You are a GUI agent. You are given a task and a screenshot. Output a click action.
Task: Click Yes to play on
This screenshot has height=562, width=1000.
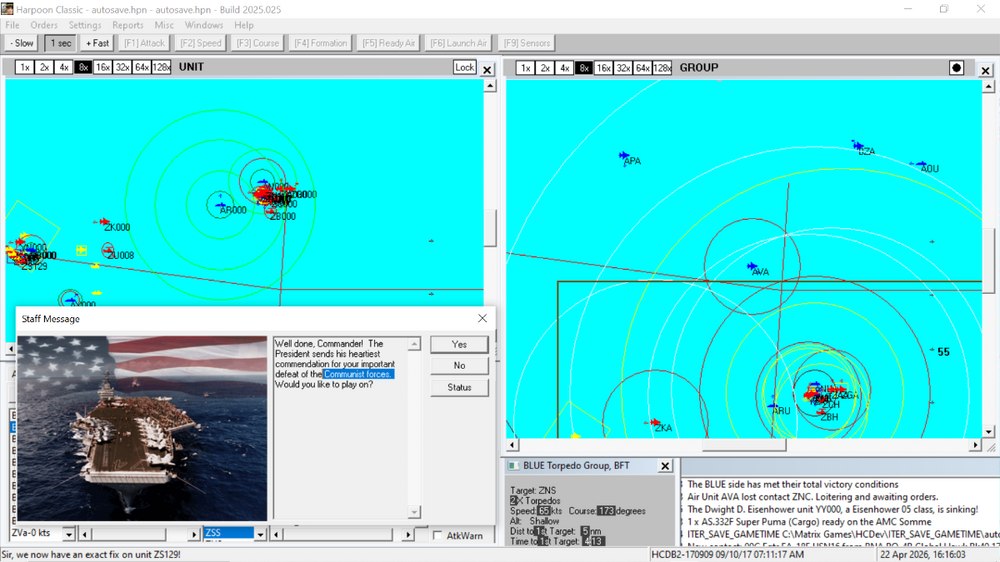tap(459, 344)
